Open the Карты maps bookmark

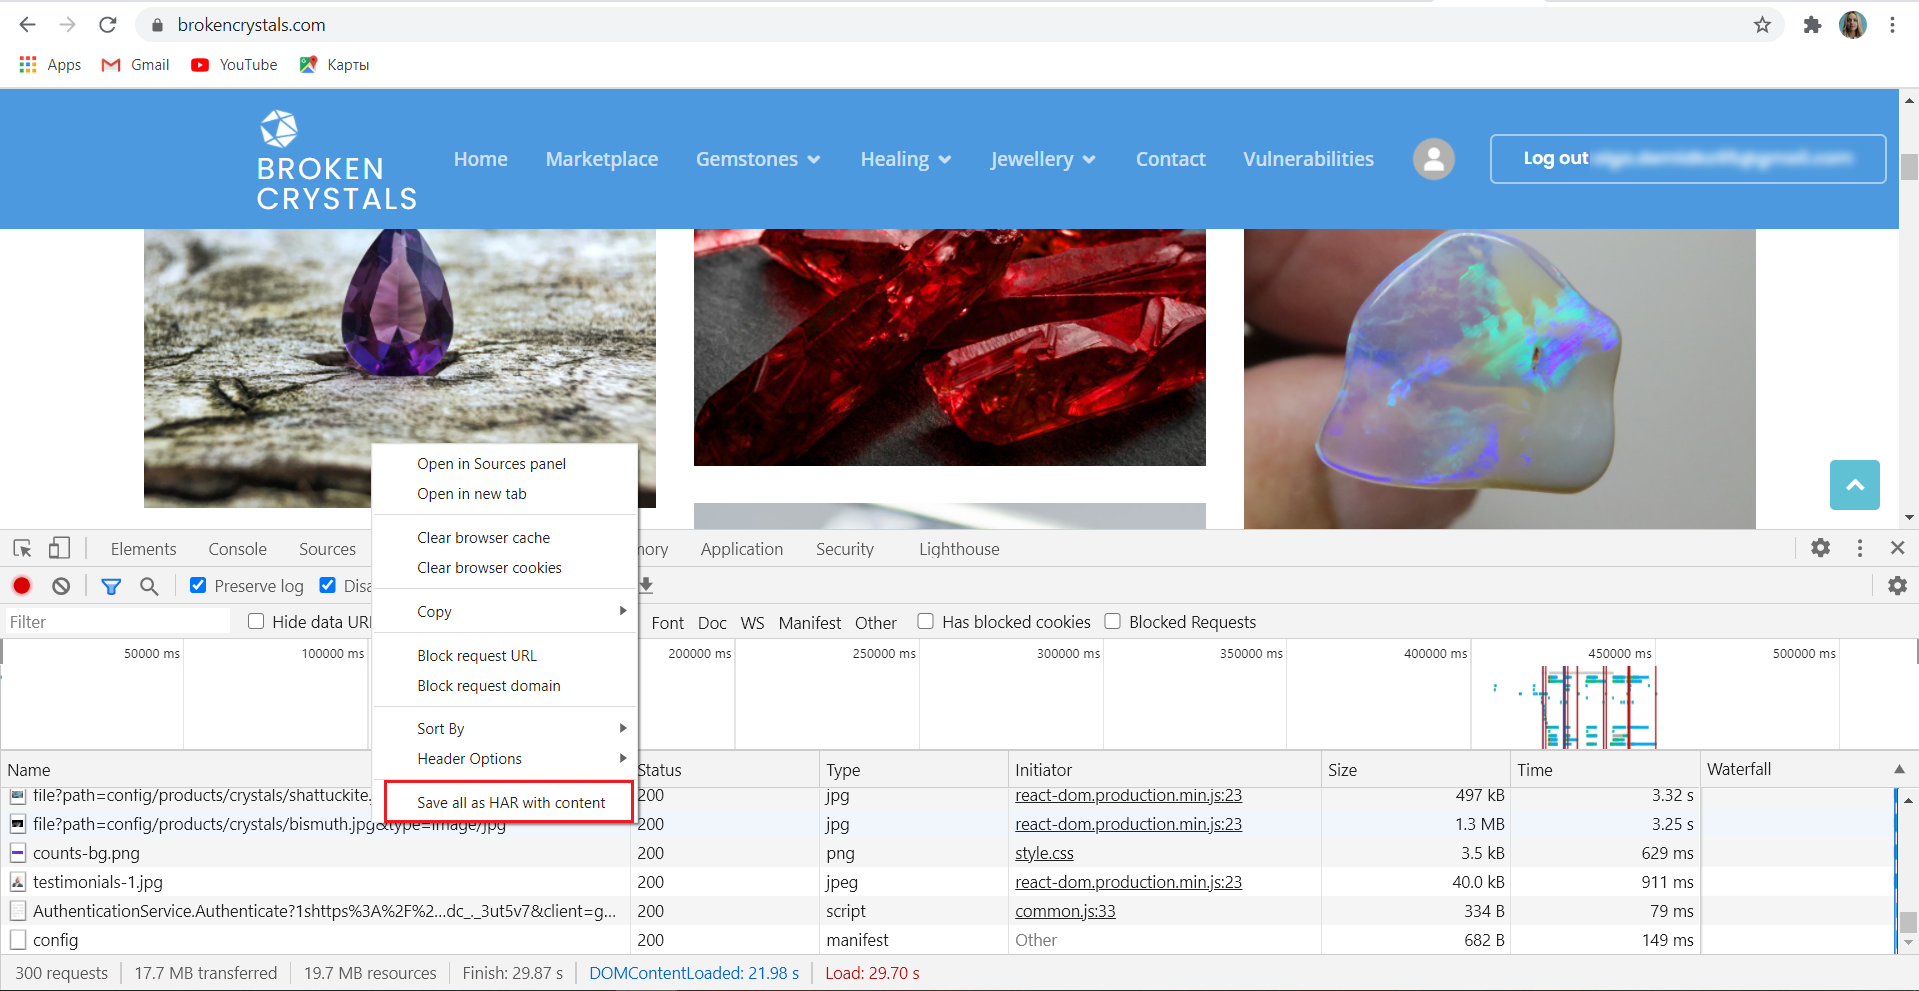point(334,65)
